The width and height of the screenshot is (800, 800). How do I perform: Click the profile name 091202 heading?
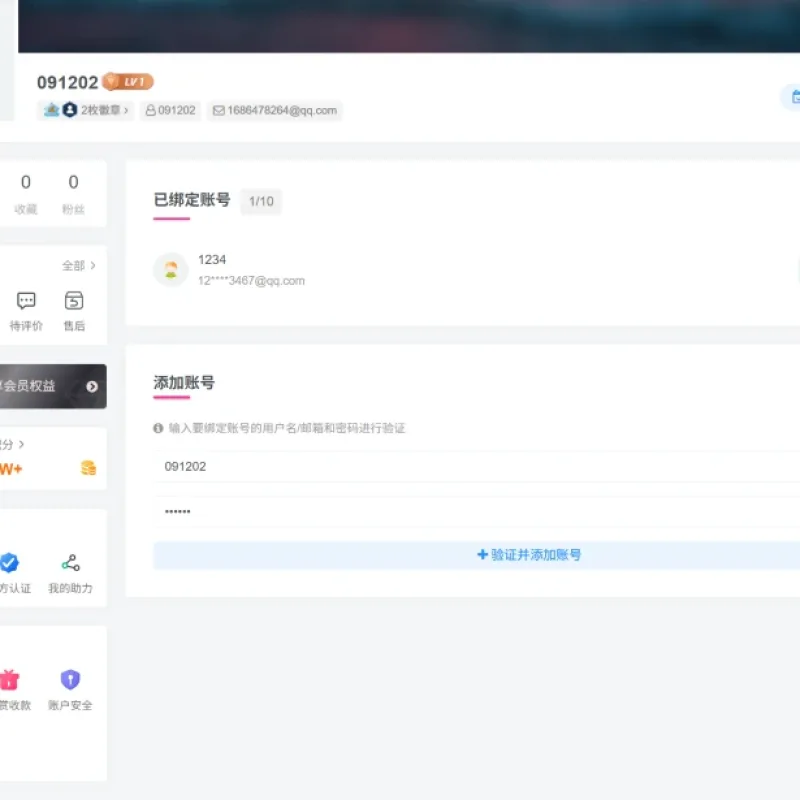click(67, 82)
